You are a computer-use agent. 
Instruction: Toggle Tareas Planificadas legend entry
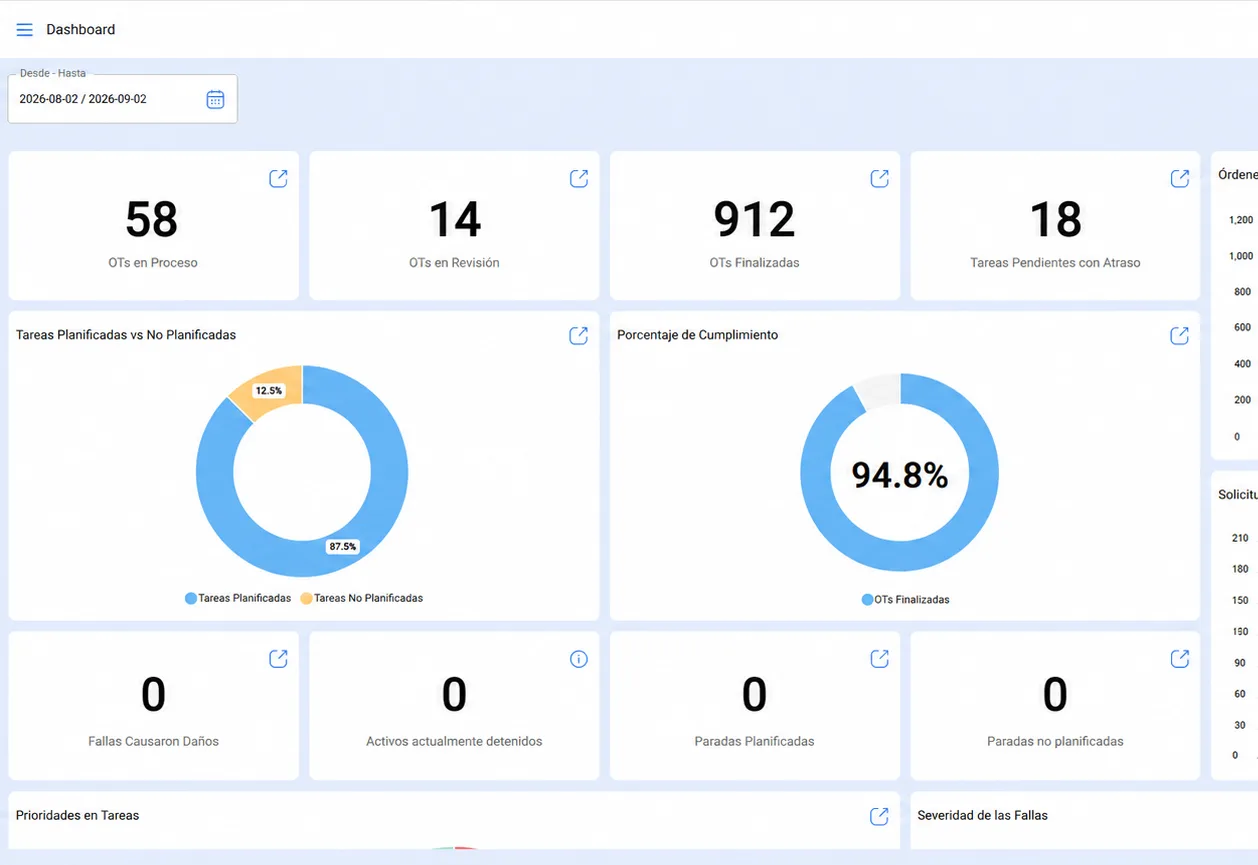tap(238, 598)
